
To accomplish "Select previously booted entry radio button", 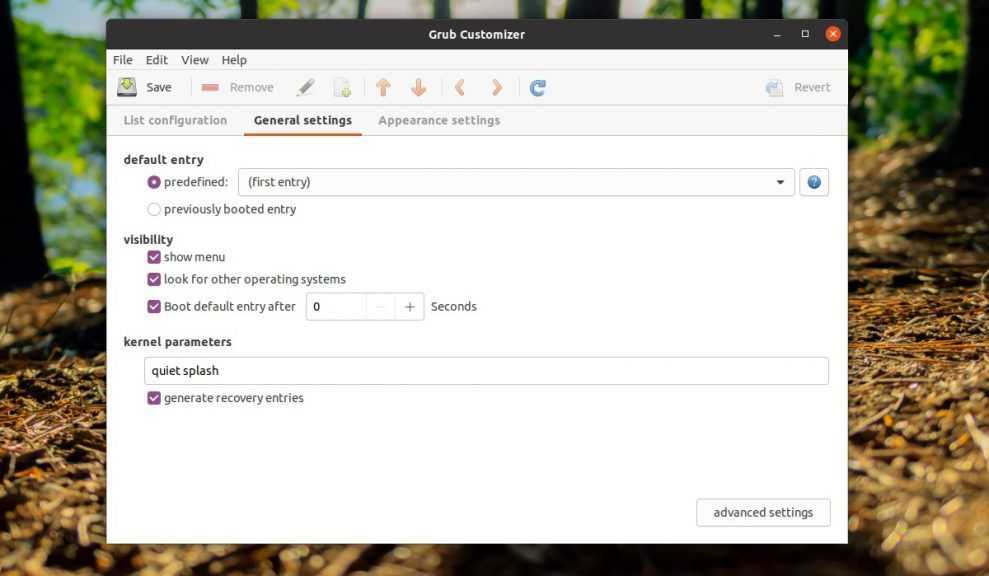I will tap(154, 209).
